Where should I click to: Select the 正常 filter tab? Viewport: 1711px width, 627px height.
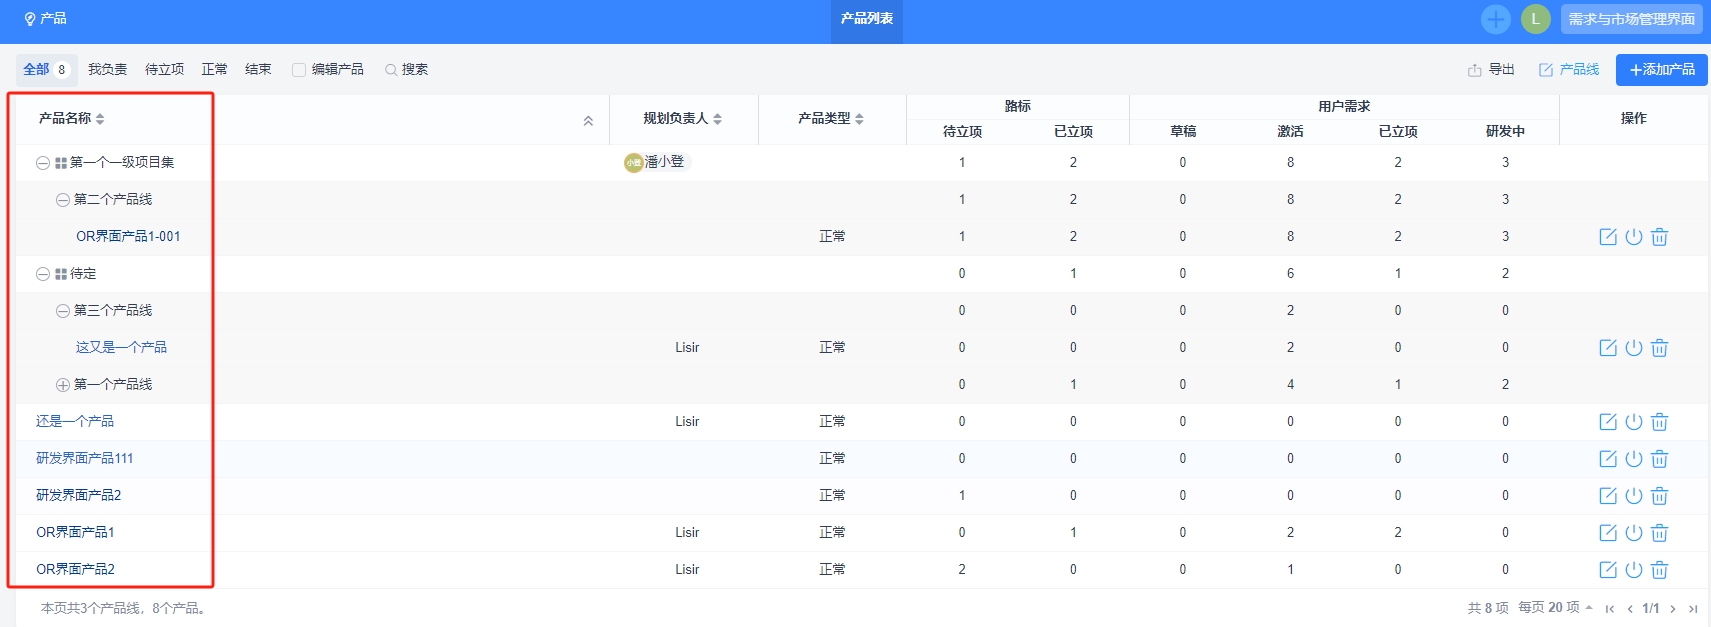point(214,70)
